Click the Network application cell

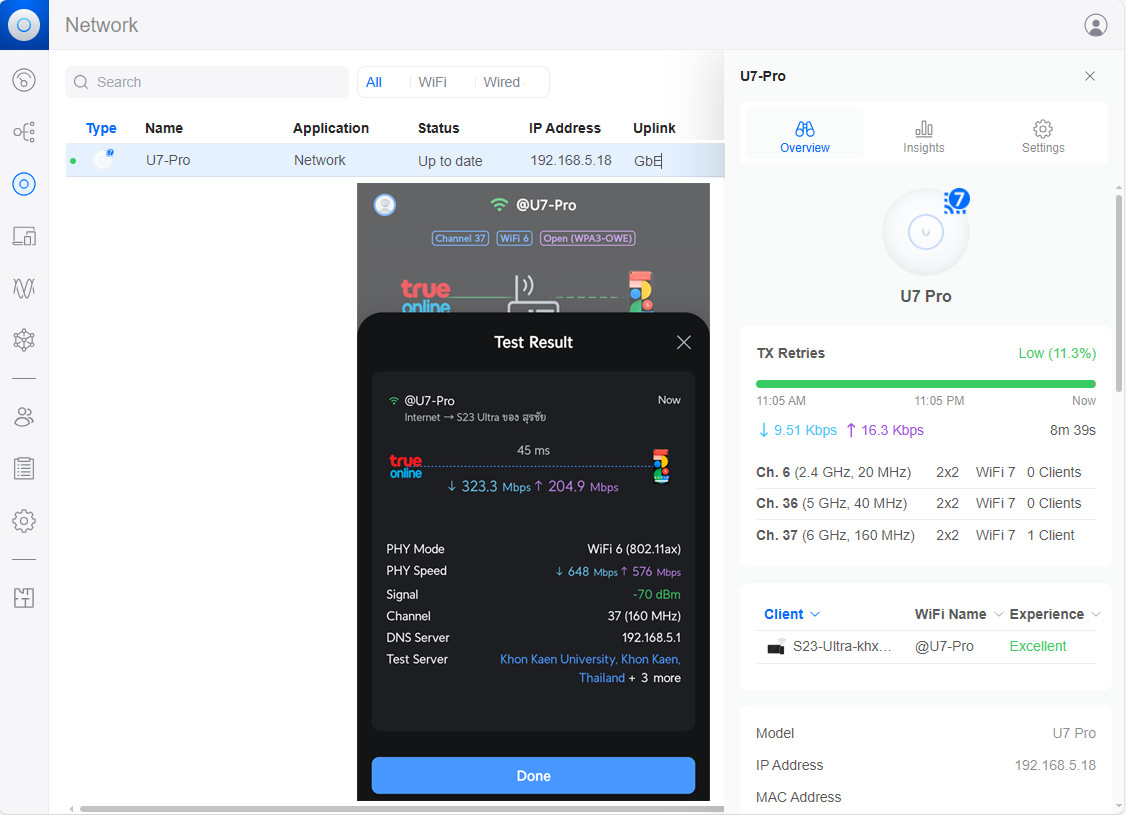(x=320, y=160)
